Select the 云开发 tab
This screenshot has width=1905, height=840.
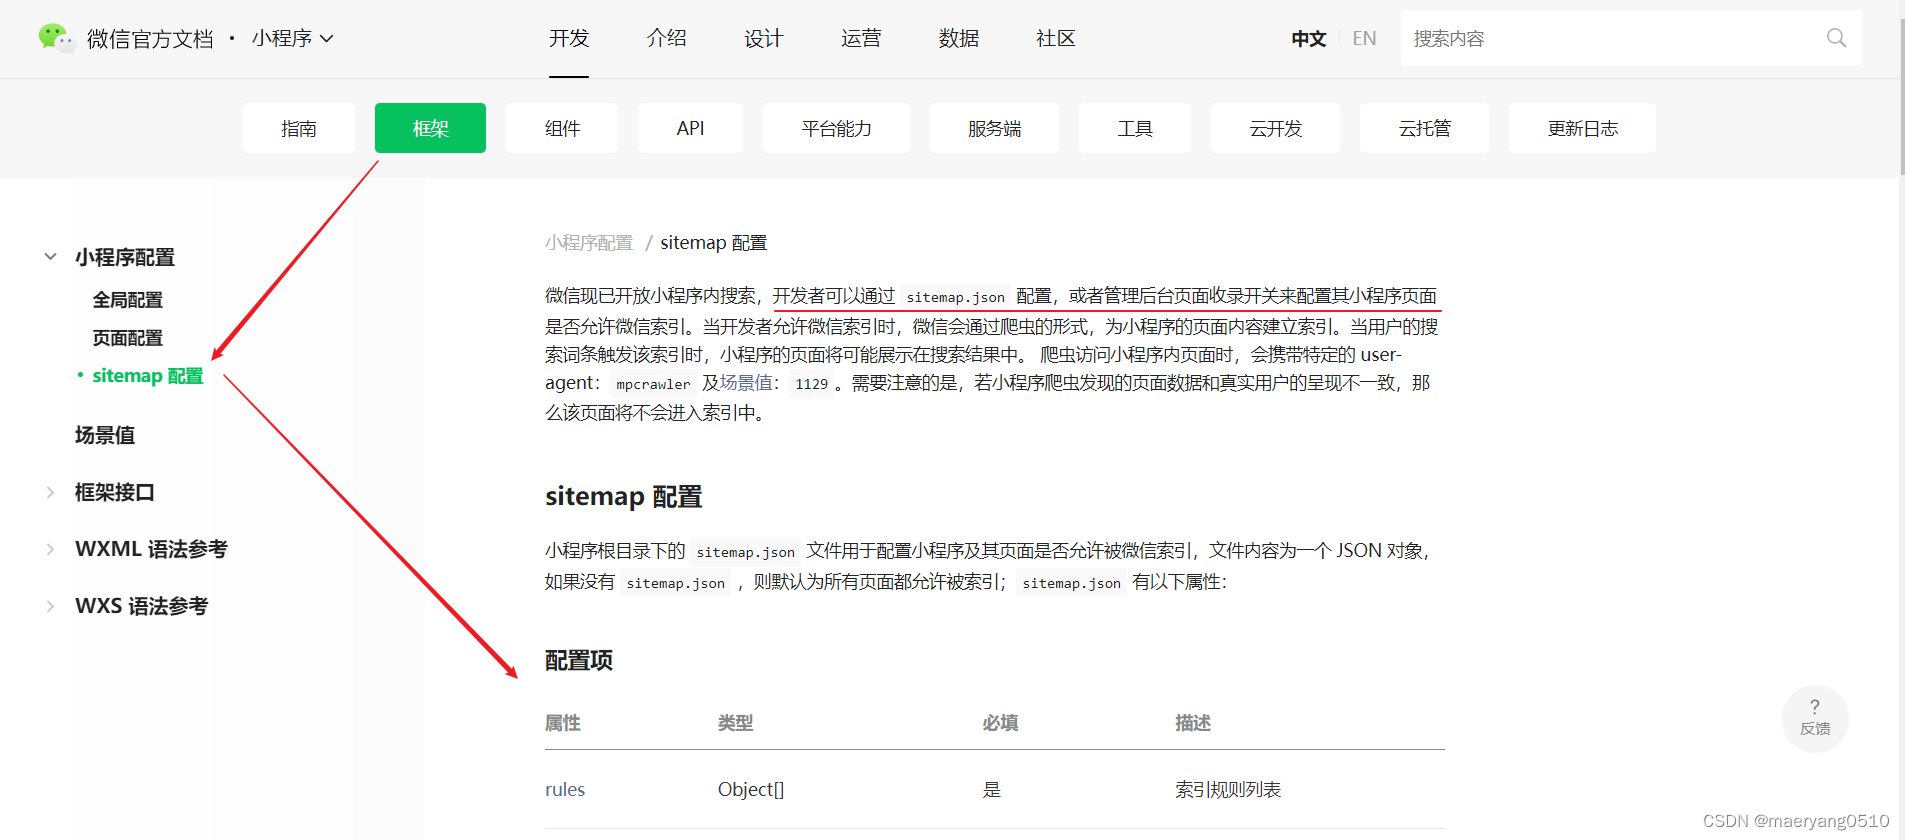(1275, 128)
